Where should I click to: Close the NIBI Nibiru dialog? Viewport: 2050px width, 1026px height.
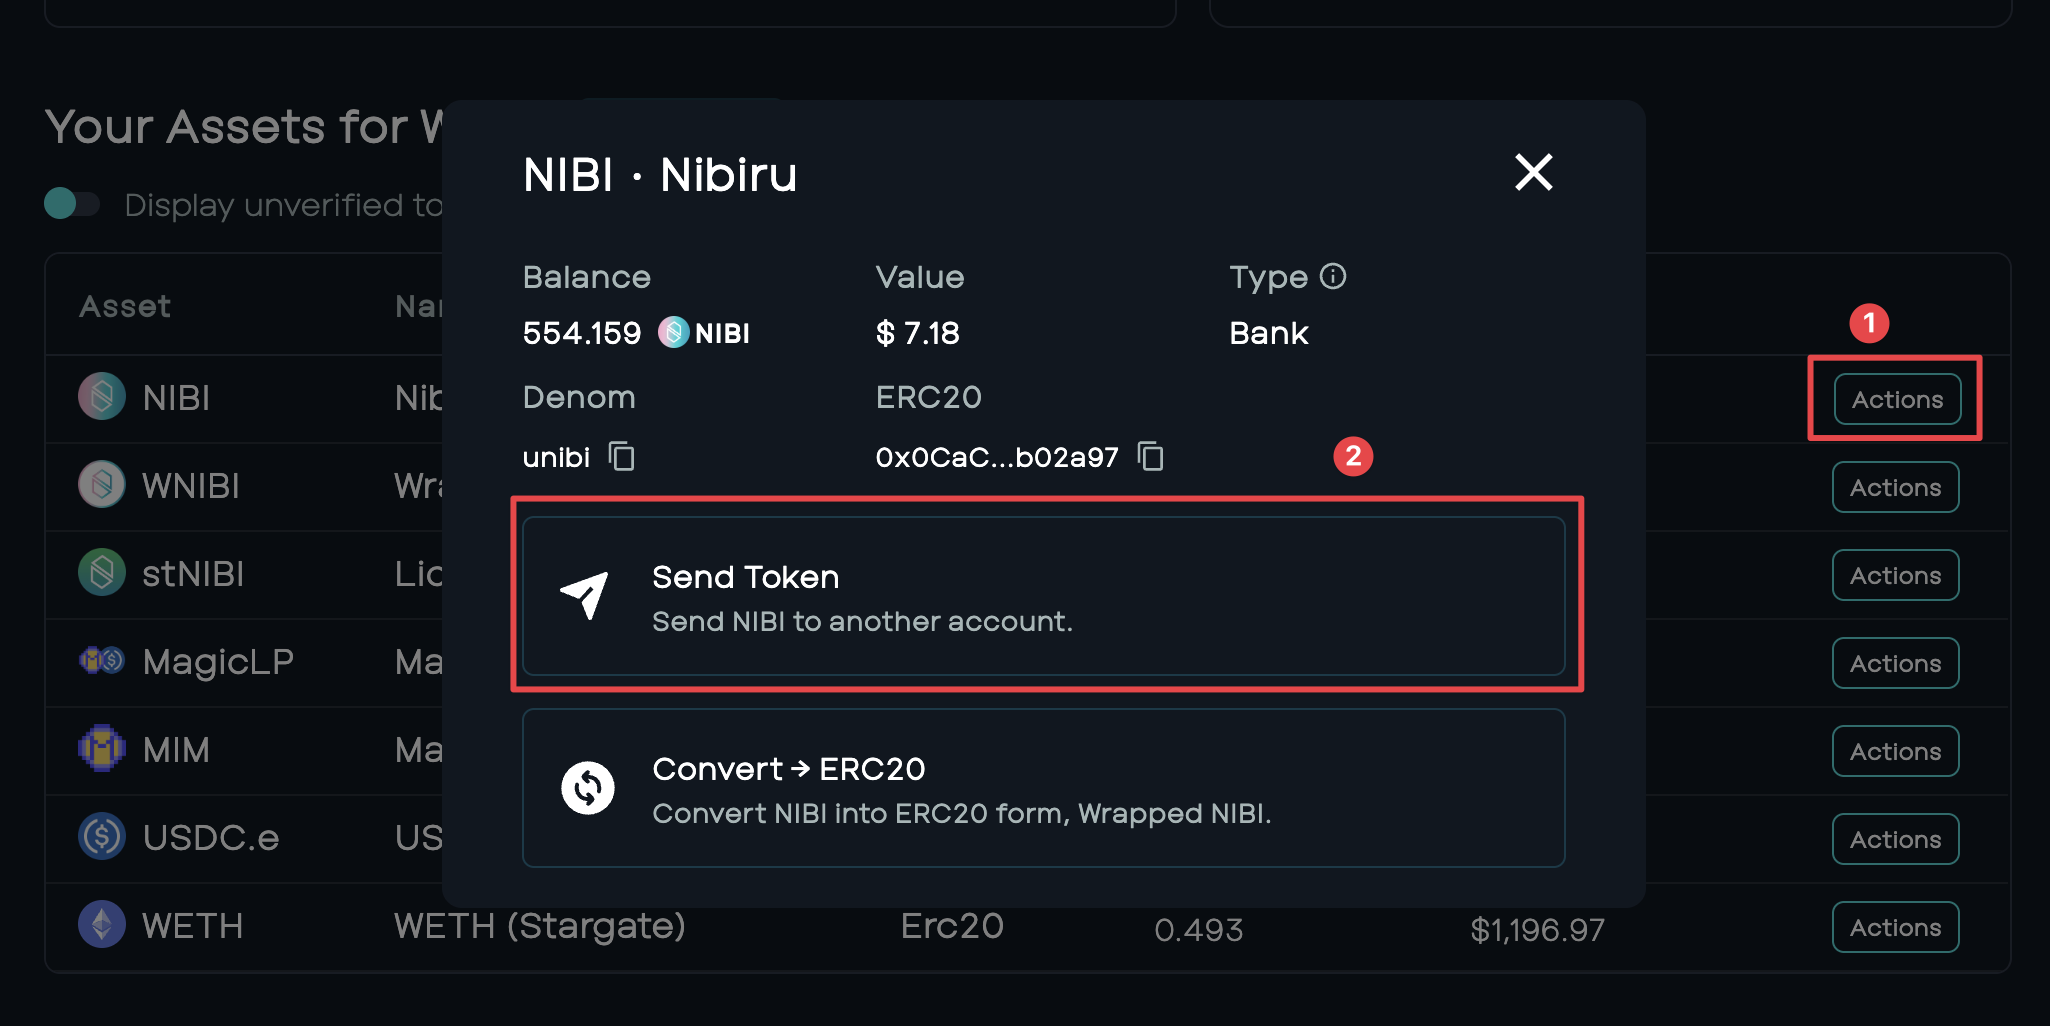[1533, 172]
